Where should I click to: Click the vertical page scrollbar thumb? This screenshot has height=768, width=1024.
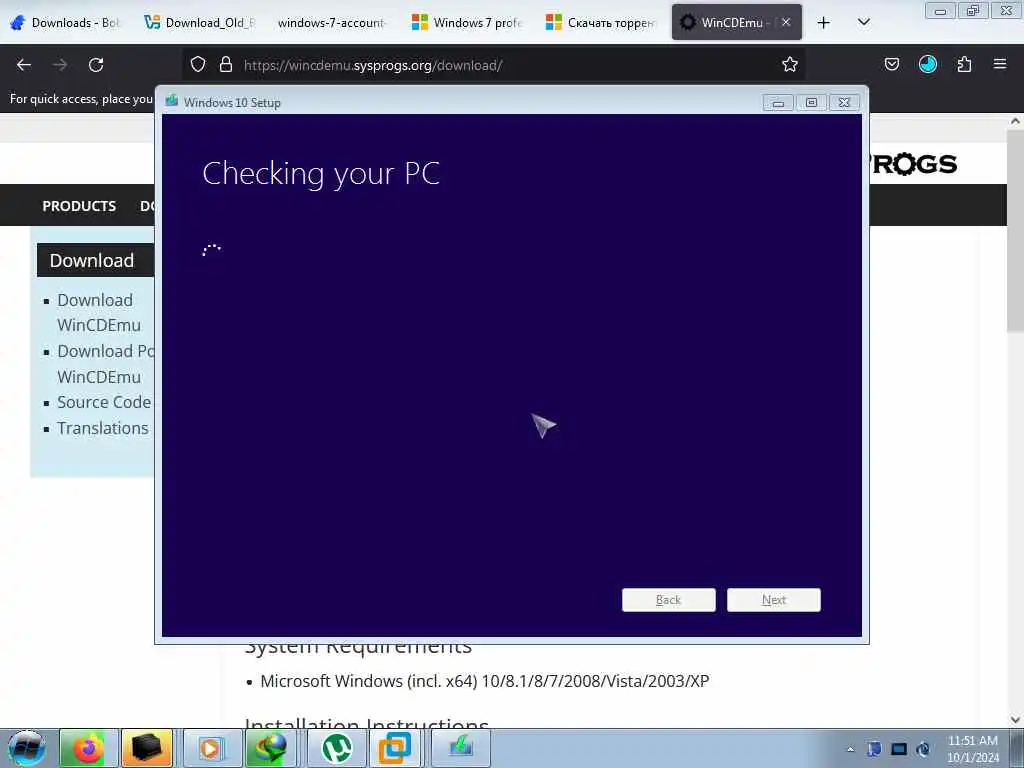pyautogui.click(x=1015, y=229)
